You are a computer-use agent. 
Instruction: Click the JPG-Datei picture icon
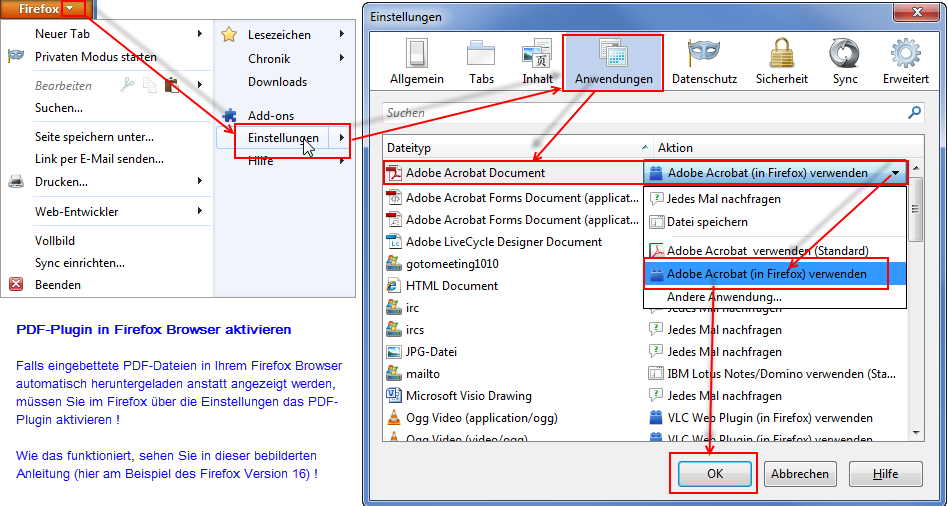(394, 351)
